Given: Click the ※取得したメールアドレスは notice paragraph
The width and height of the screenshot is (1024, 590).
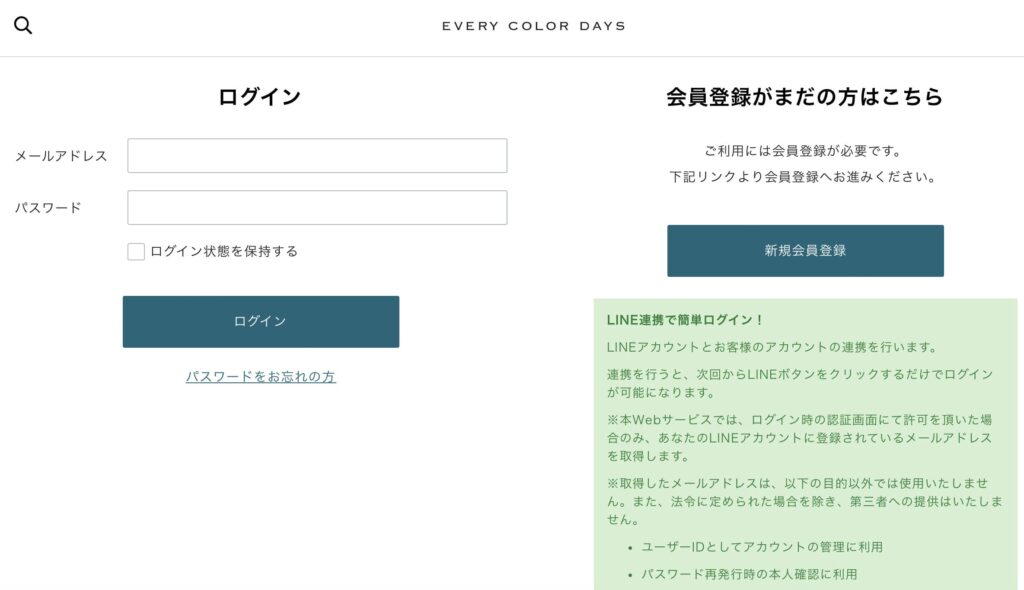Looking at the screenshot, I should click(805, 501).
